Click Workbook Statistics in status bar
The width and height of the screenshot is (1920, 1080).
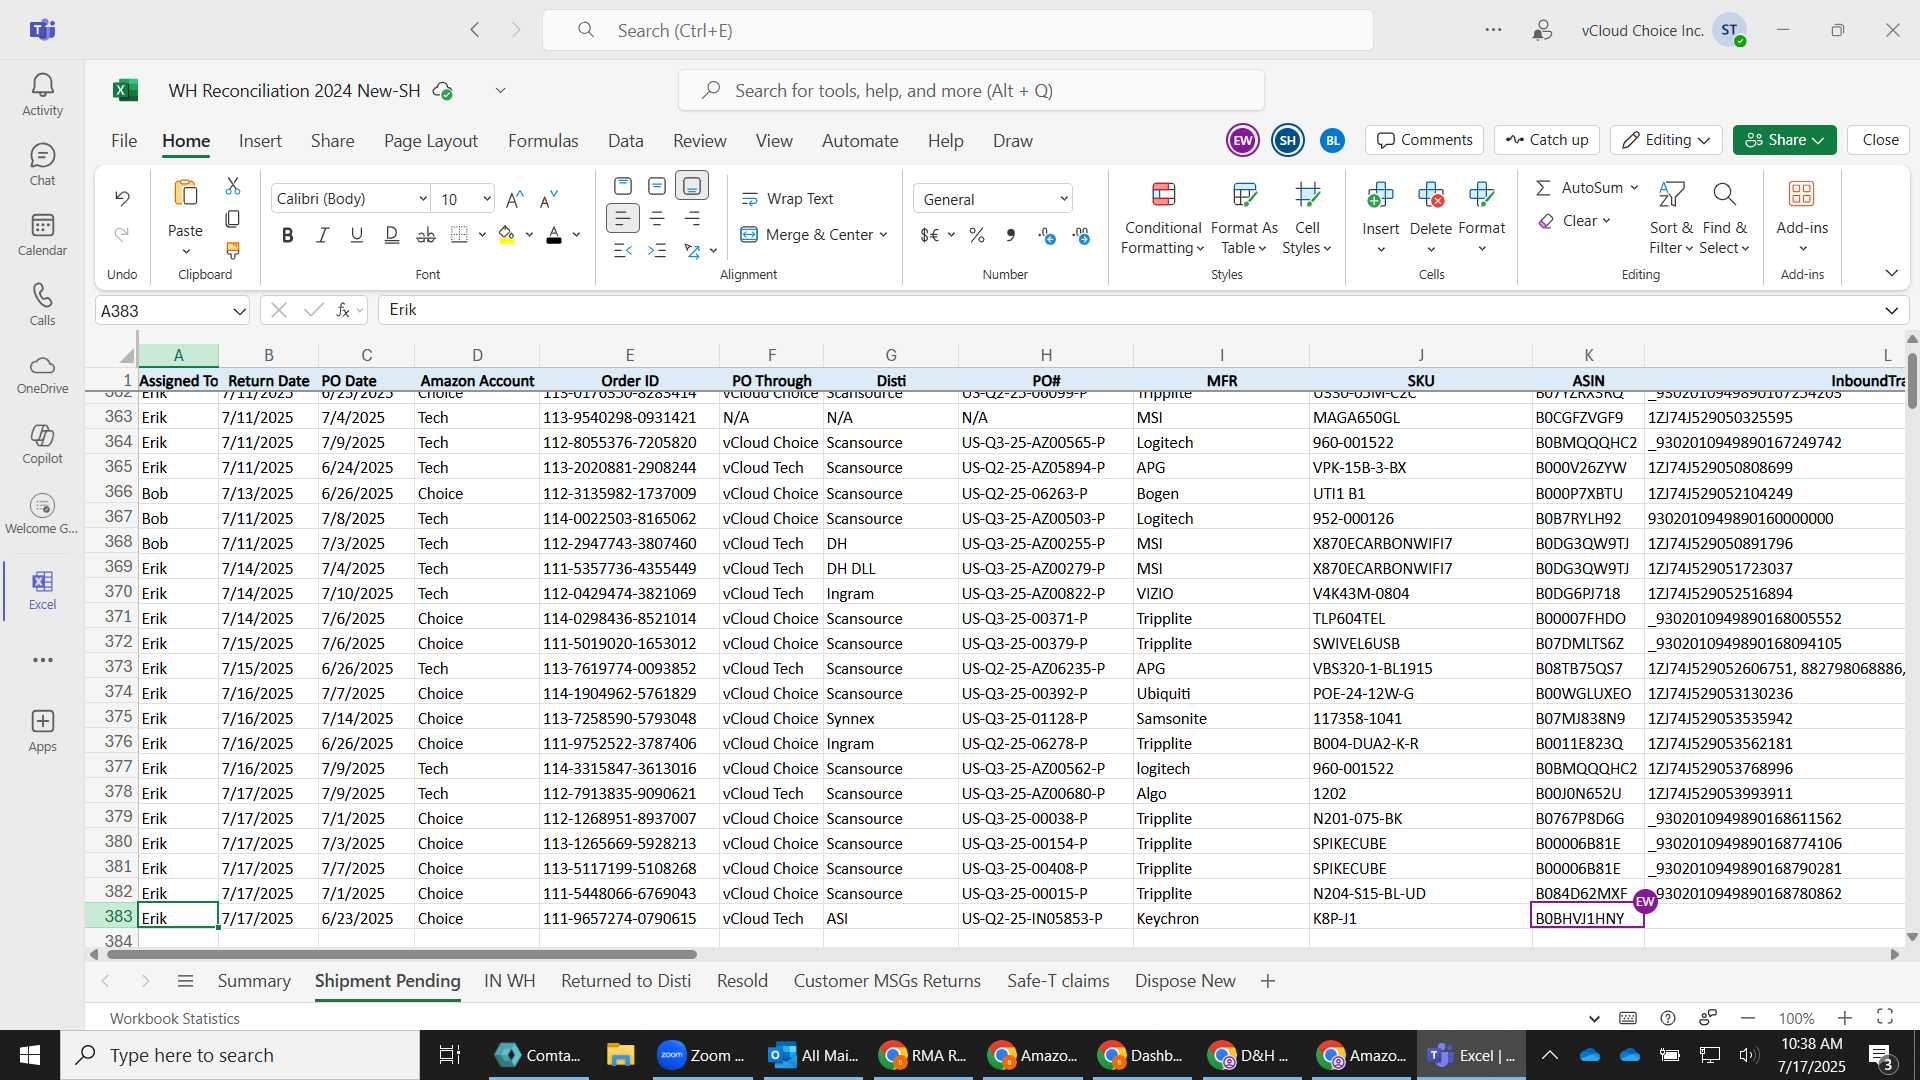click(175, 1018)
